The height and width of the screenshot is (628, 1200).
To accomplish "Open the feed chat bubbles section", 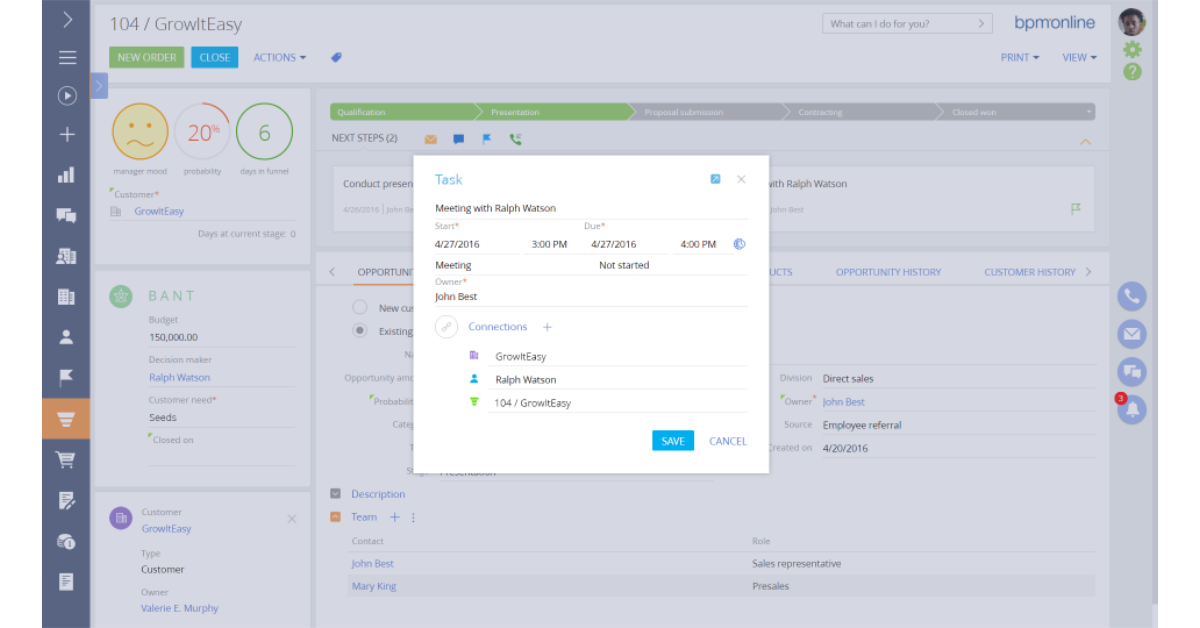I will pyautogui.click(x=66, y=215).
